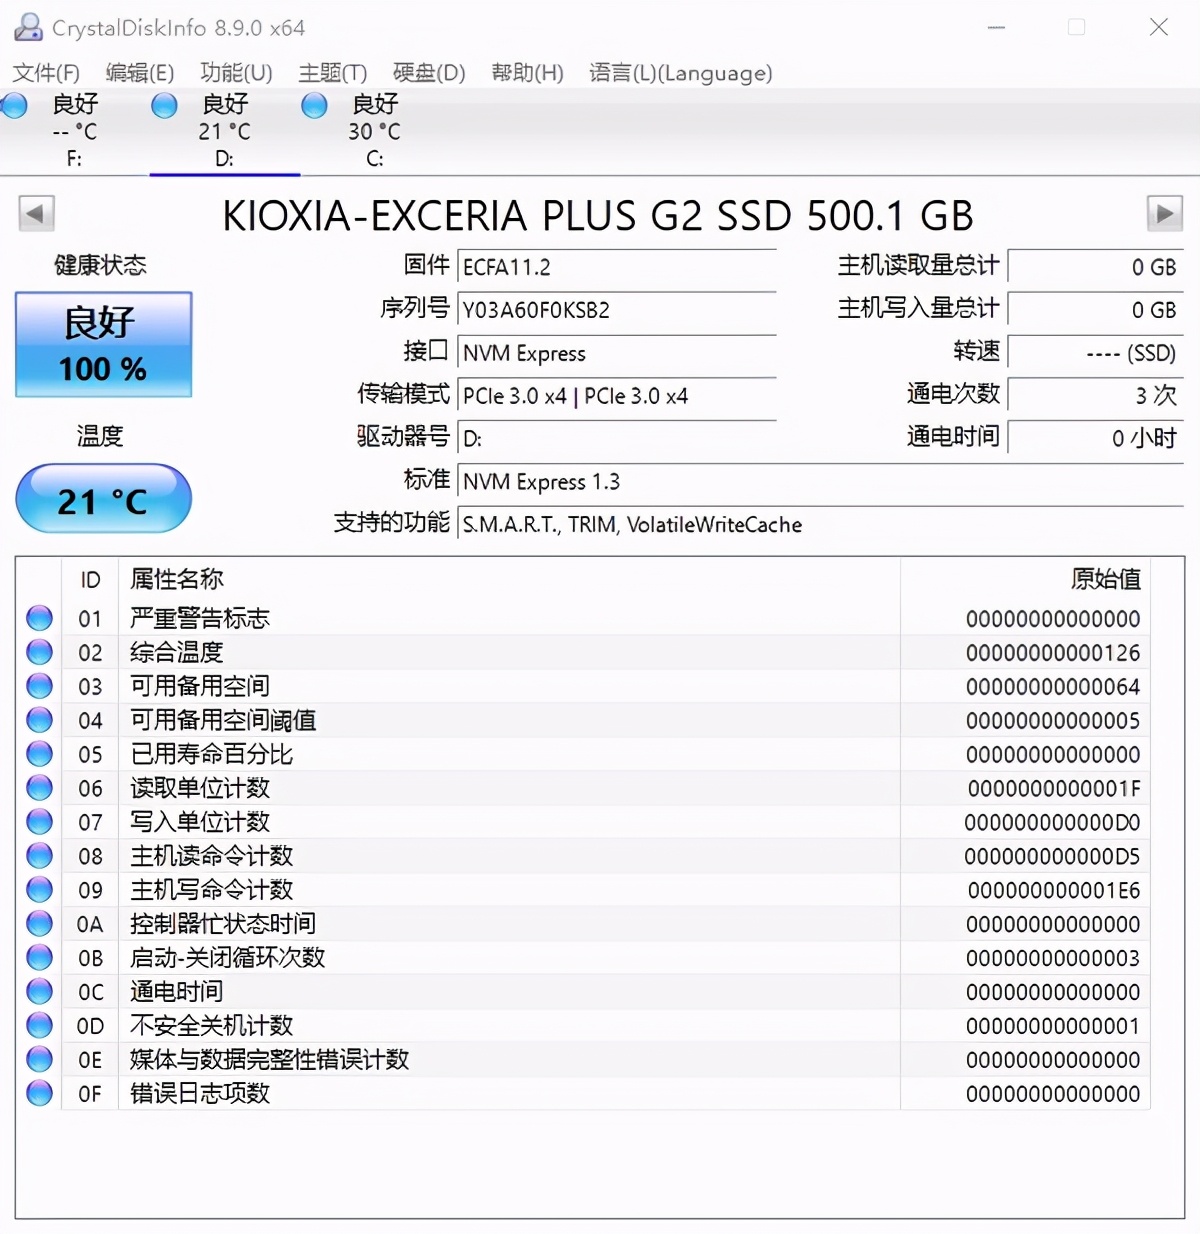The image size is (1200, 1234).
Task: Click the 转速 value ---- (SSD)
Action: pos(1096,353)
